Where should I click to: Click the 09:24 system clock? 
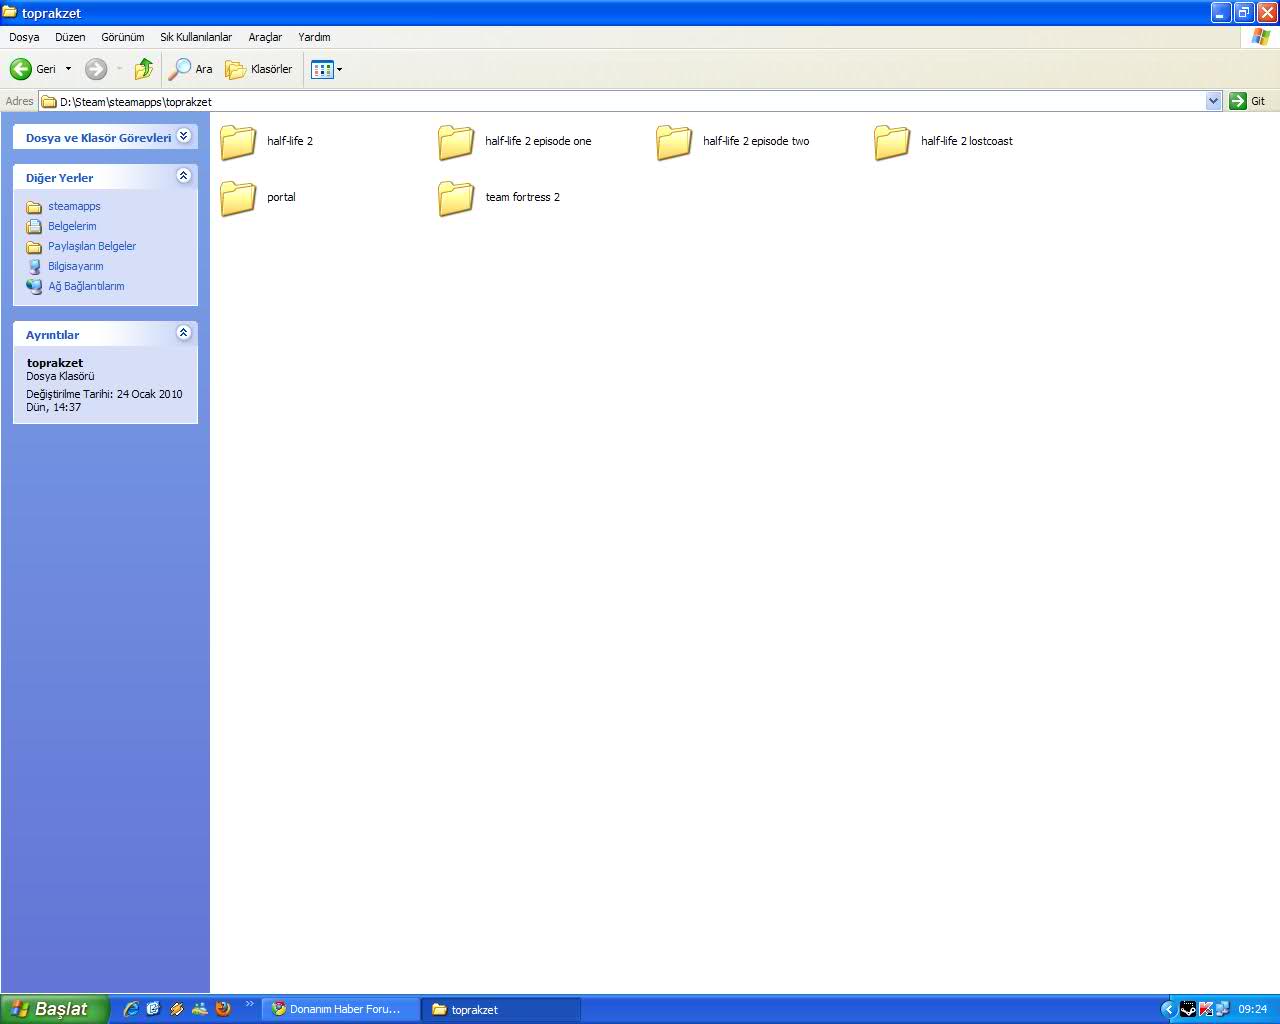point(1252,1009)
